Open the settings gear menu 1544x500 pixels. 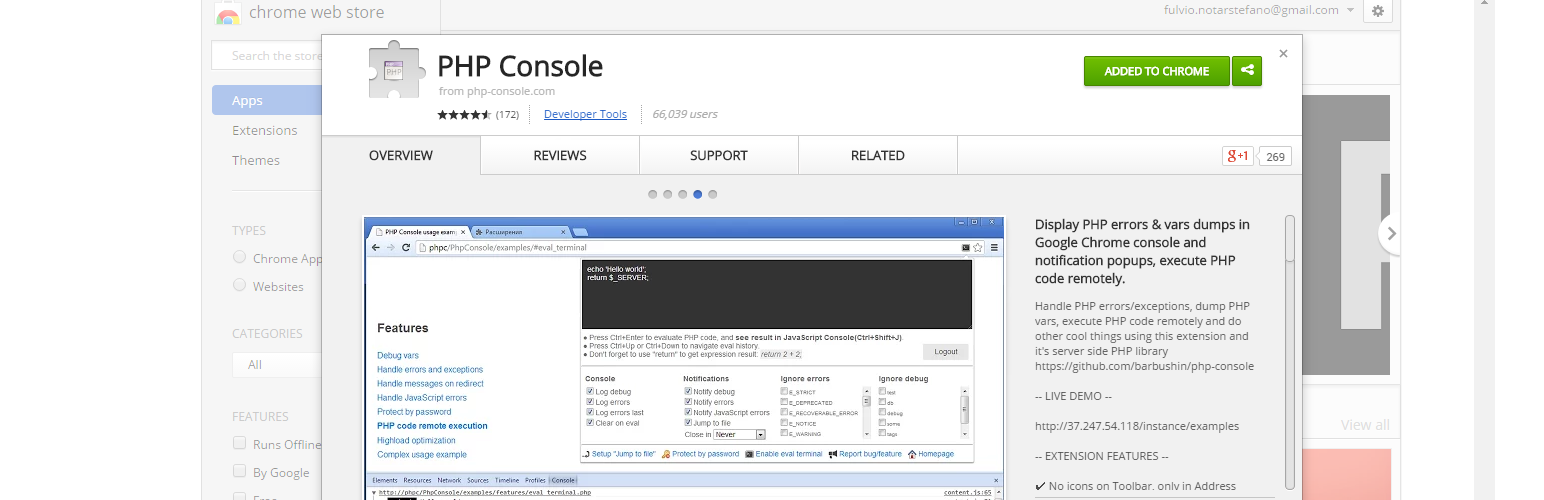coord(1378,11)
